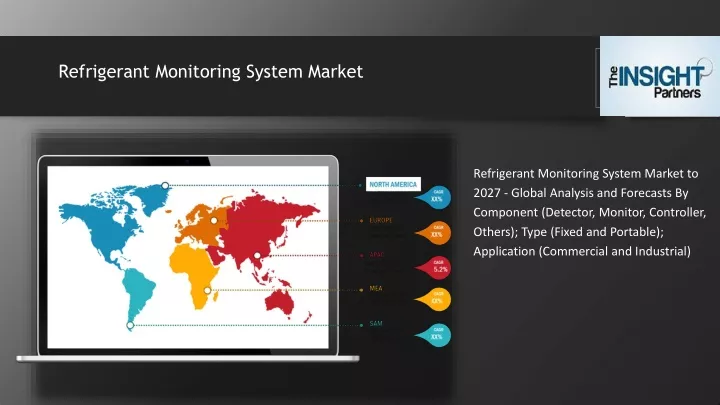Click the APAC region label
The width and height of the screenshot is (720, 405).
click(x=377, y=254)
